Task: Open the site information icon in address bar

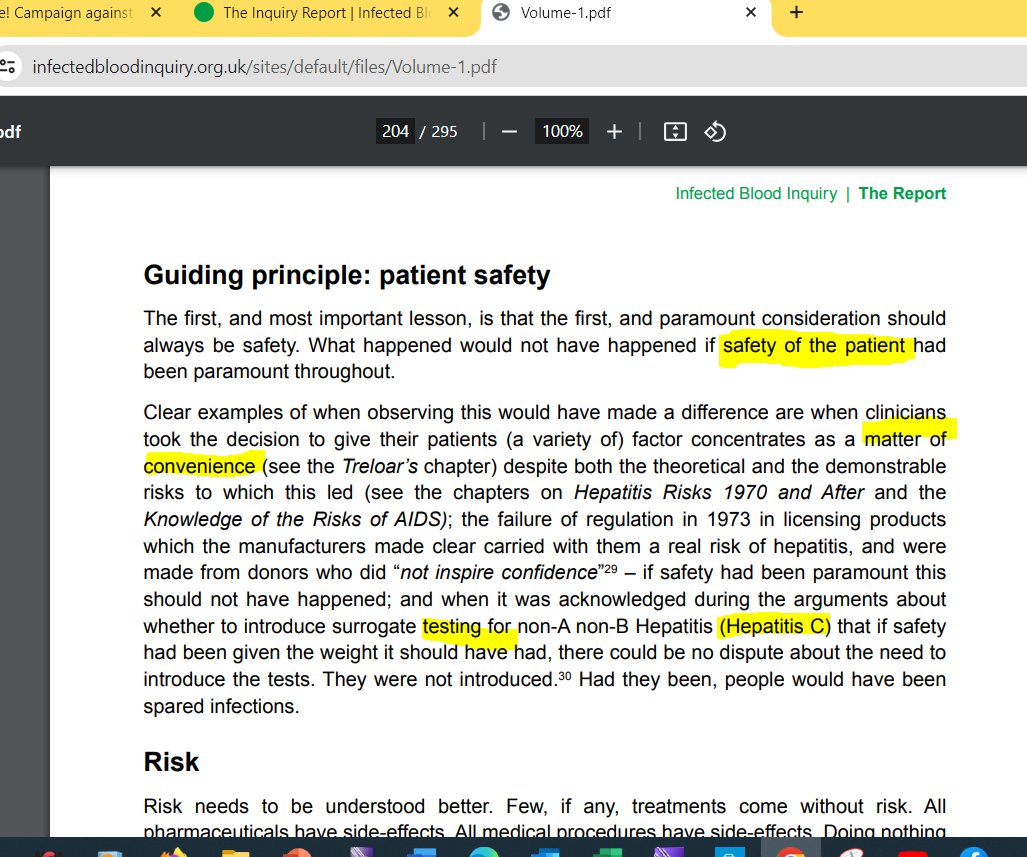Action: click(x=9, y=66)
